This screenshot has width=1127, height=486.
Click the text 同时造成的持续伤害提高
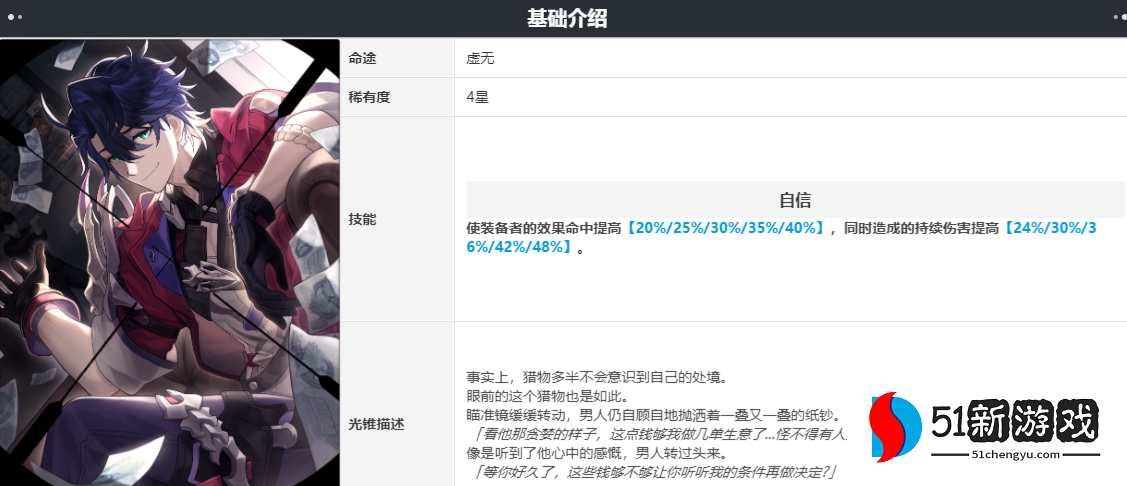point(921,229)
